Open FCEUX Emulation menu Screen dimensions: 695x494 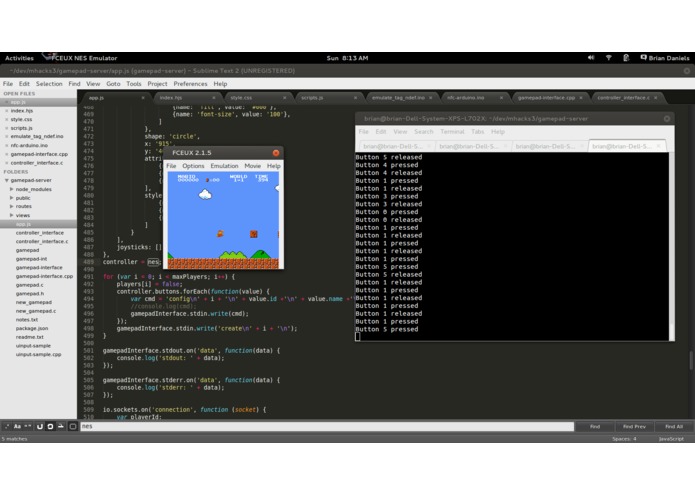point(224,166)
